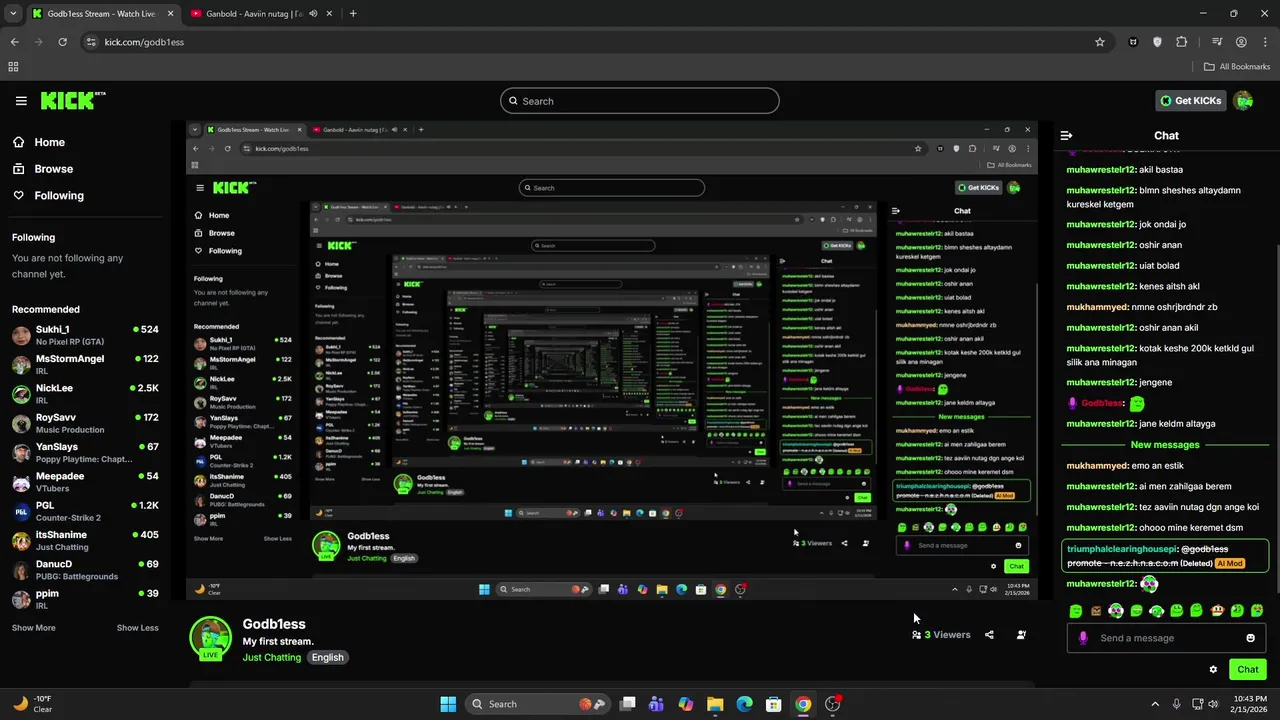Open the hamburger menu beside Kick logo
1280x720 pixels.
click(x=21, y=100)
